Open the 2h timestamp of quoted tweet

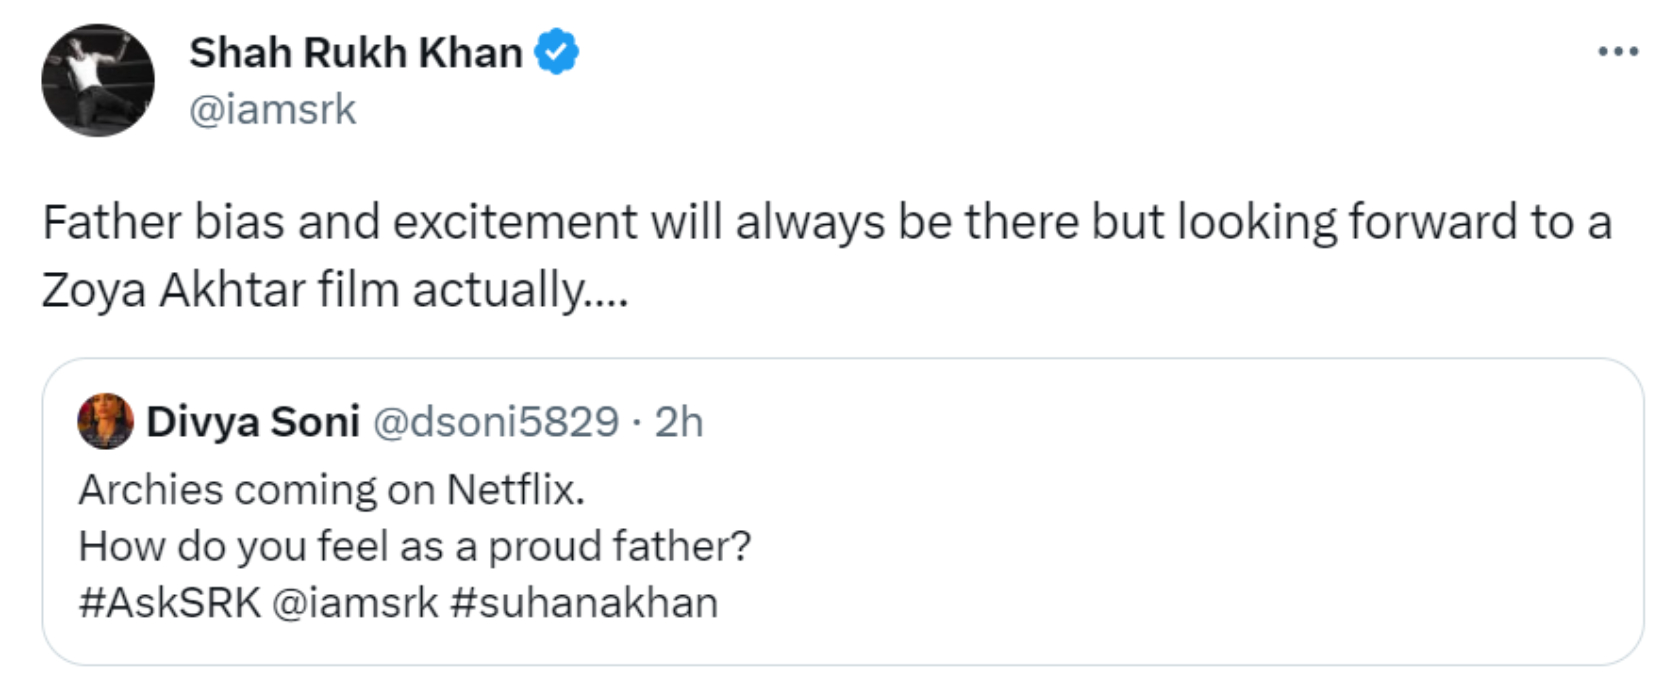point(679,422)
